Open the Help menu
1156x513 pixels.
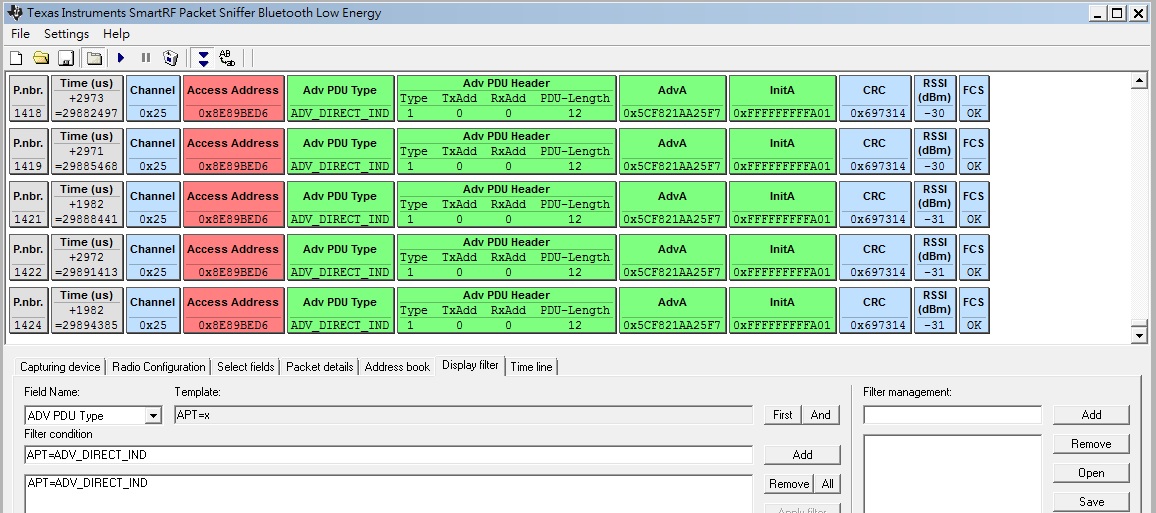click(116, 34)
